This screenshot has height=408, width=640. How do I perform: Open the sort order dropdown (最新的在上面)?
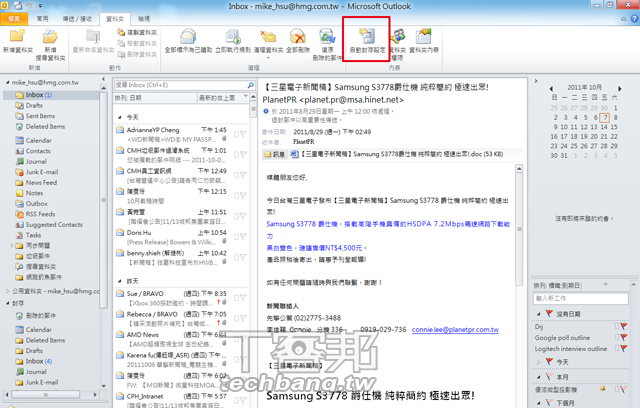[222, 98]
